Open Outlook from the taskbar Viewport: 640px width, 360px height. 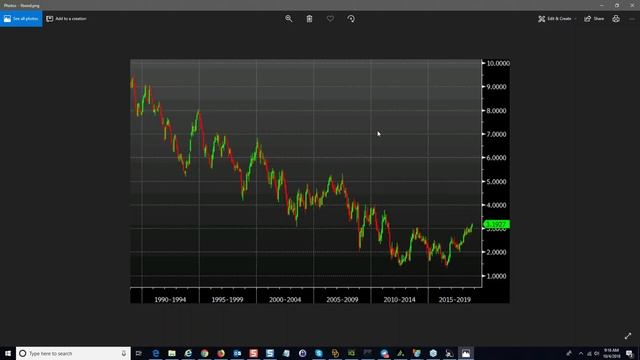pos(237,353)
